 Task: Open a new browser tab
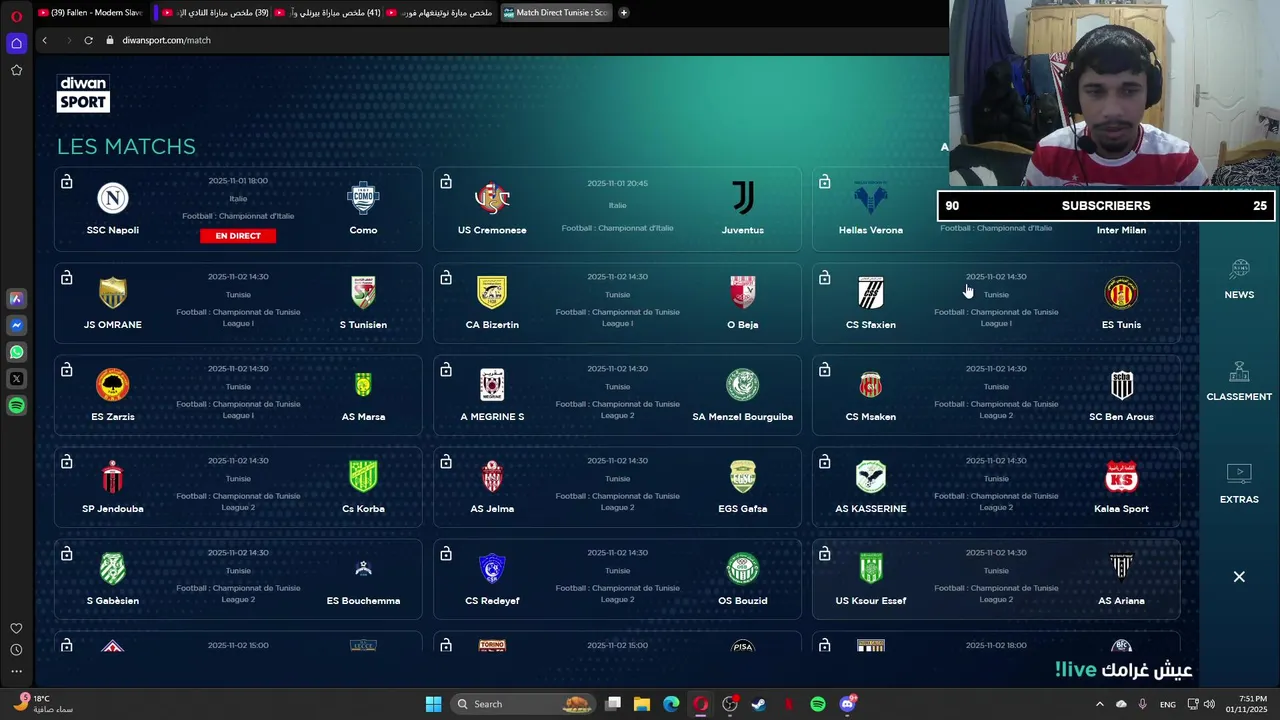624,13
